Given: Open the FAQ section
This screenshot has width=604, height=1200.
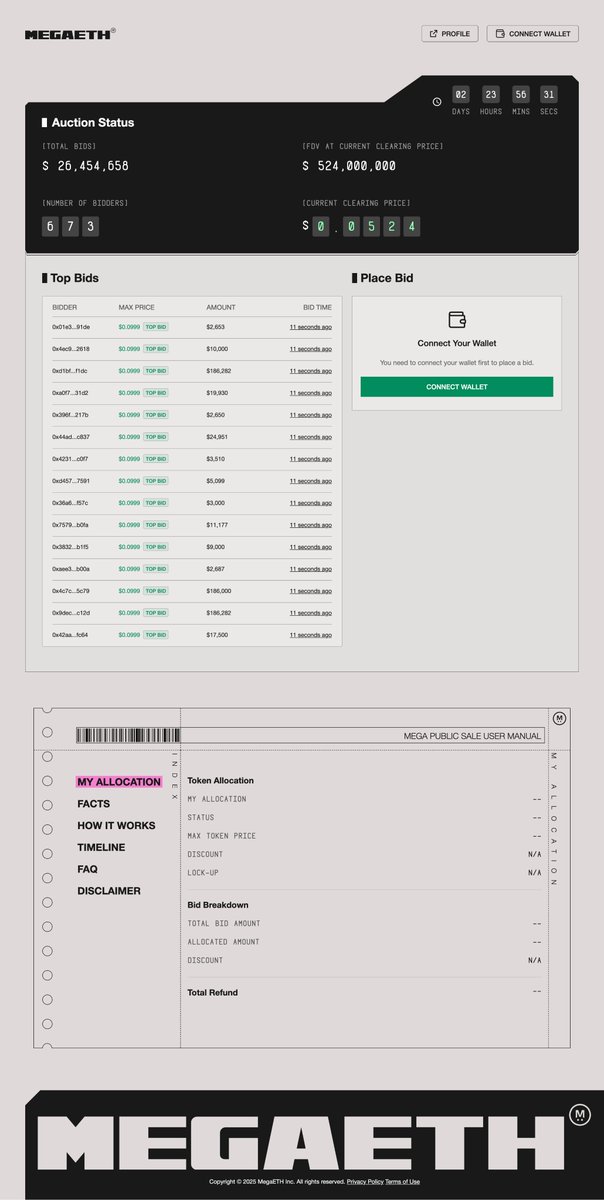Looking at the screenshot, I should tap(87, 869).
